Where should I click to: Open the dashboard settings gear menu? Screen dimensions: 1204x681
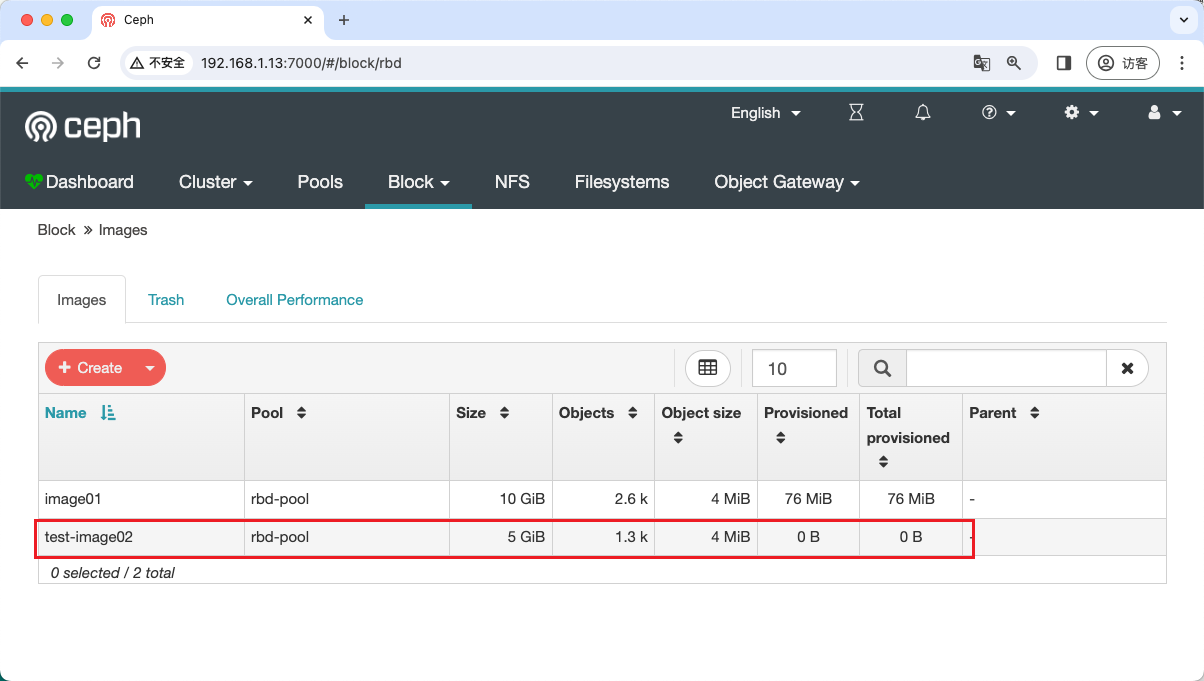1081,113
